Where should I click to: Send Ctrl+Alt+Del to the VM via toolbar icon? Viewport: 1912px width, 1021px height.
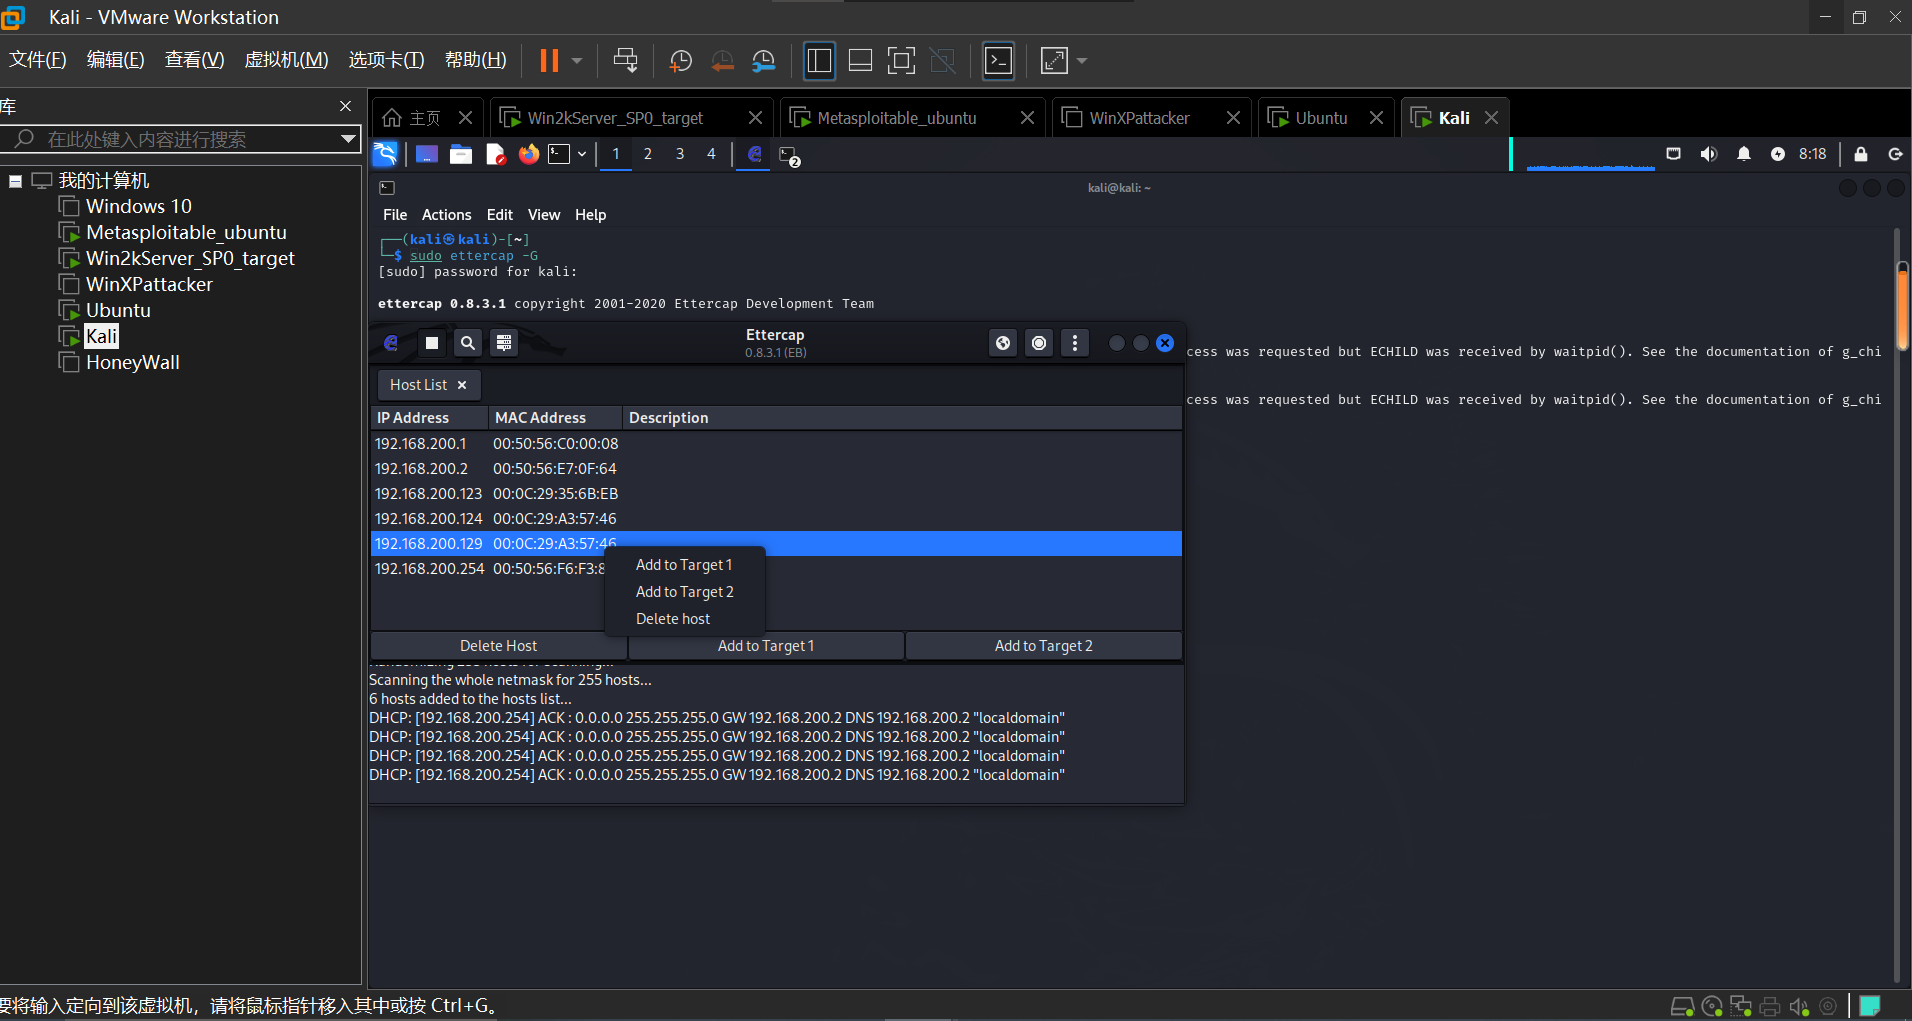626,60
